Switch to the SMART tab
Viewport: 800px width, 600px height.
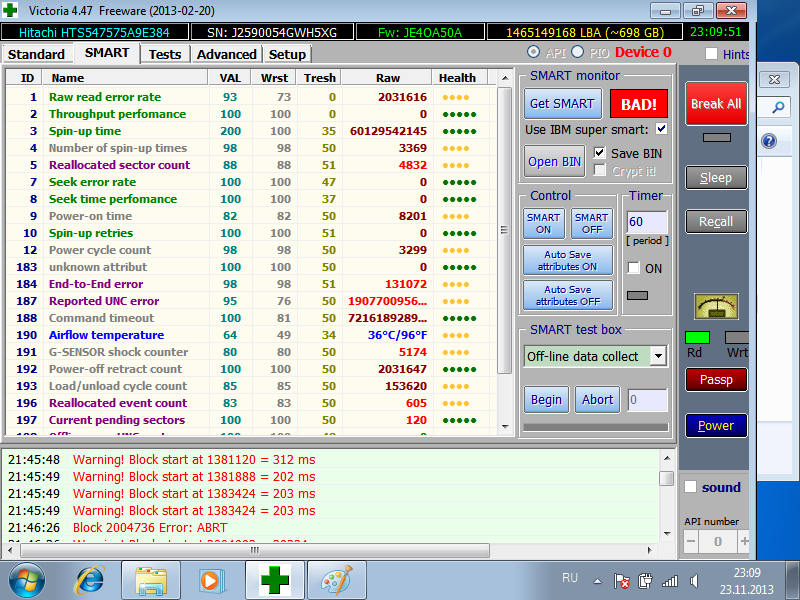[x=107, y=53]
